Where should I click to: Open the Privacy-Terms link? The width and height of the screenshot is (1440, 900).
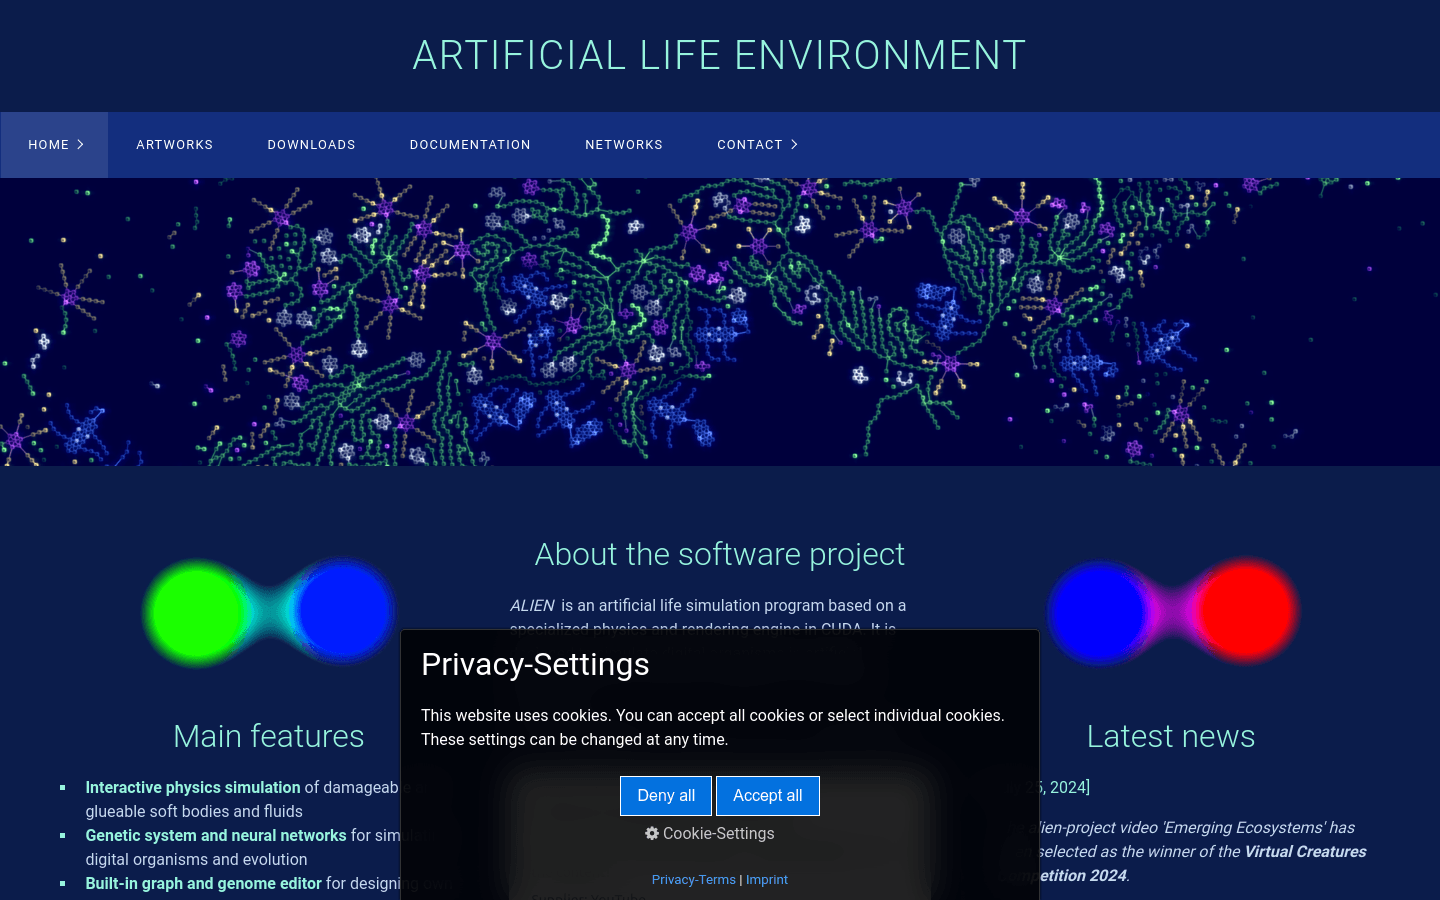[x=693, y=880]
